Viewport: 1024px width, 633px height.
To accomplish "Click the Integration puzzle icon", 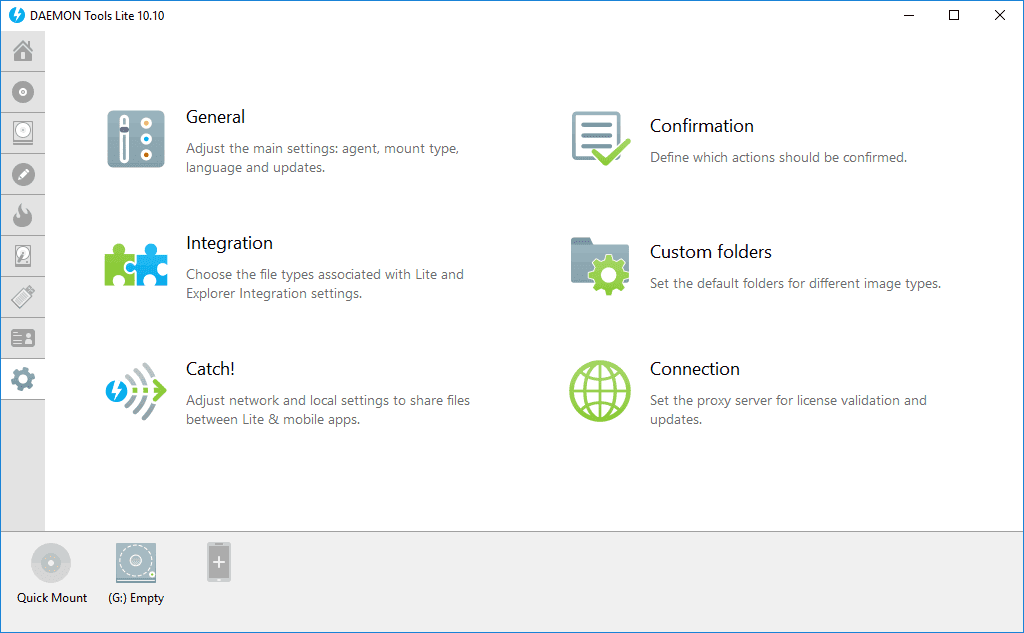I will (x=136, y=265).
